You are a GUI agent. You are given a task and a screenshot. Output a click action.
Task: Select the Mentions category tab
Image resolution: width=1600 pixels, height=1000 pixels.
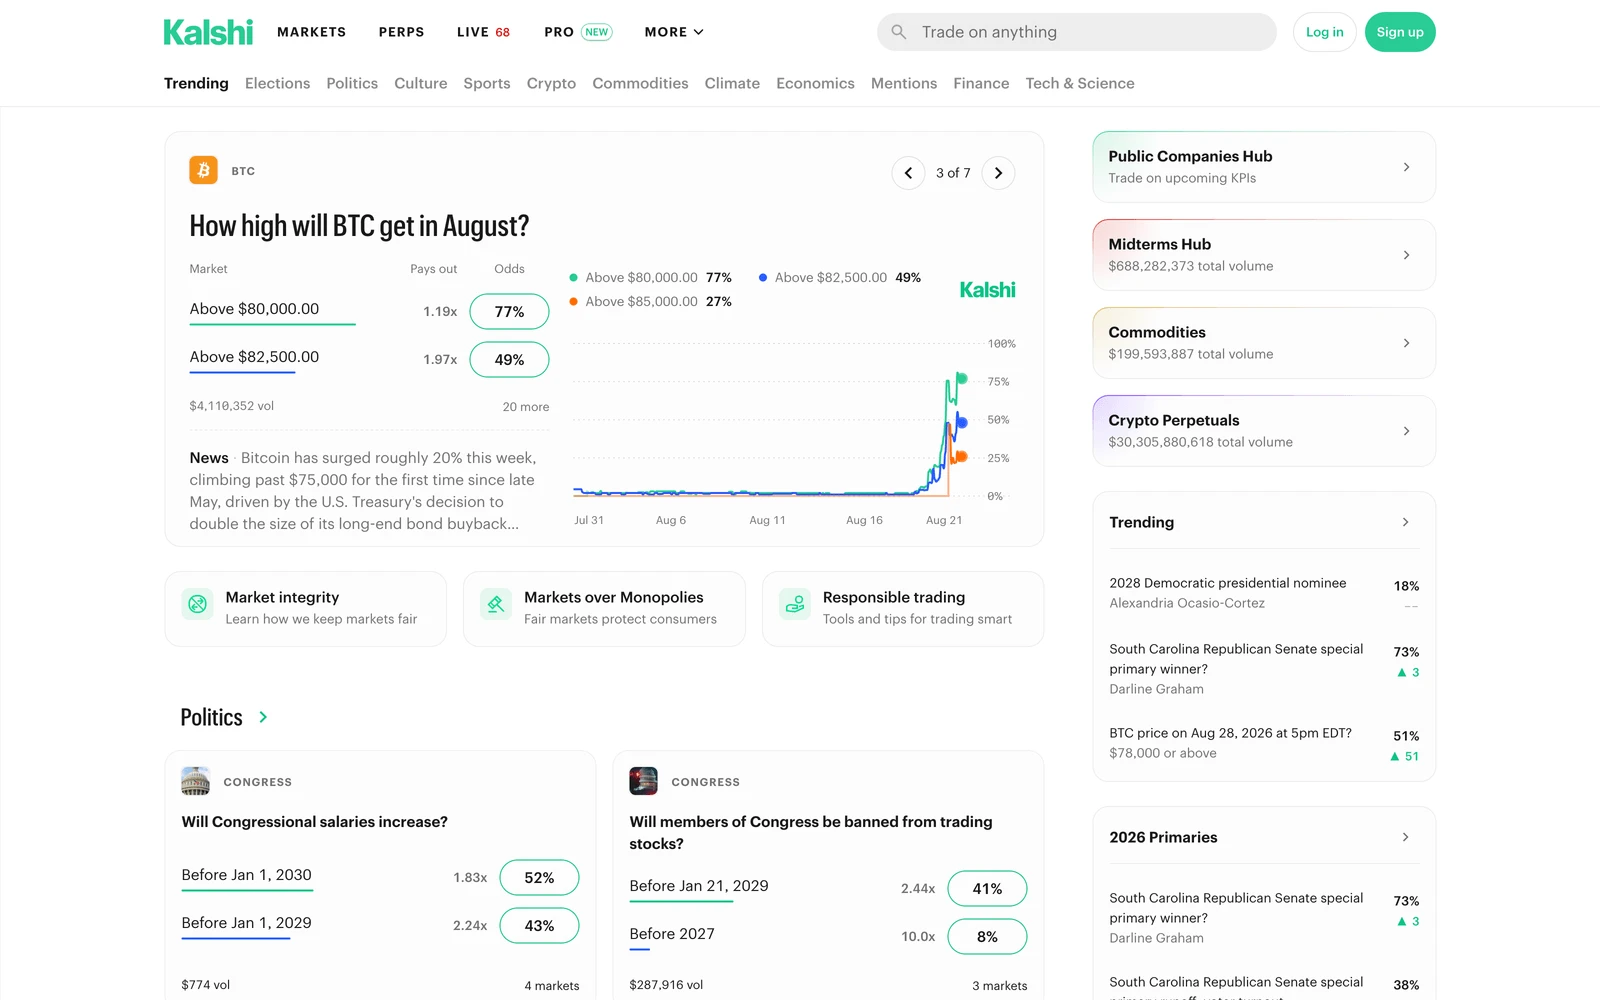coord(904,83)
